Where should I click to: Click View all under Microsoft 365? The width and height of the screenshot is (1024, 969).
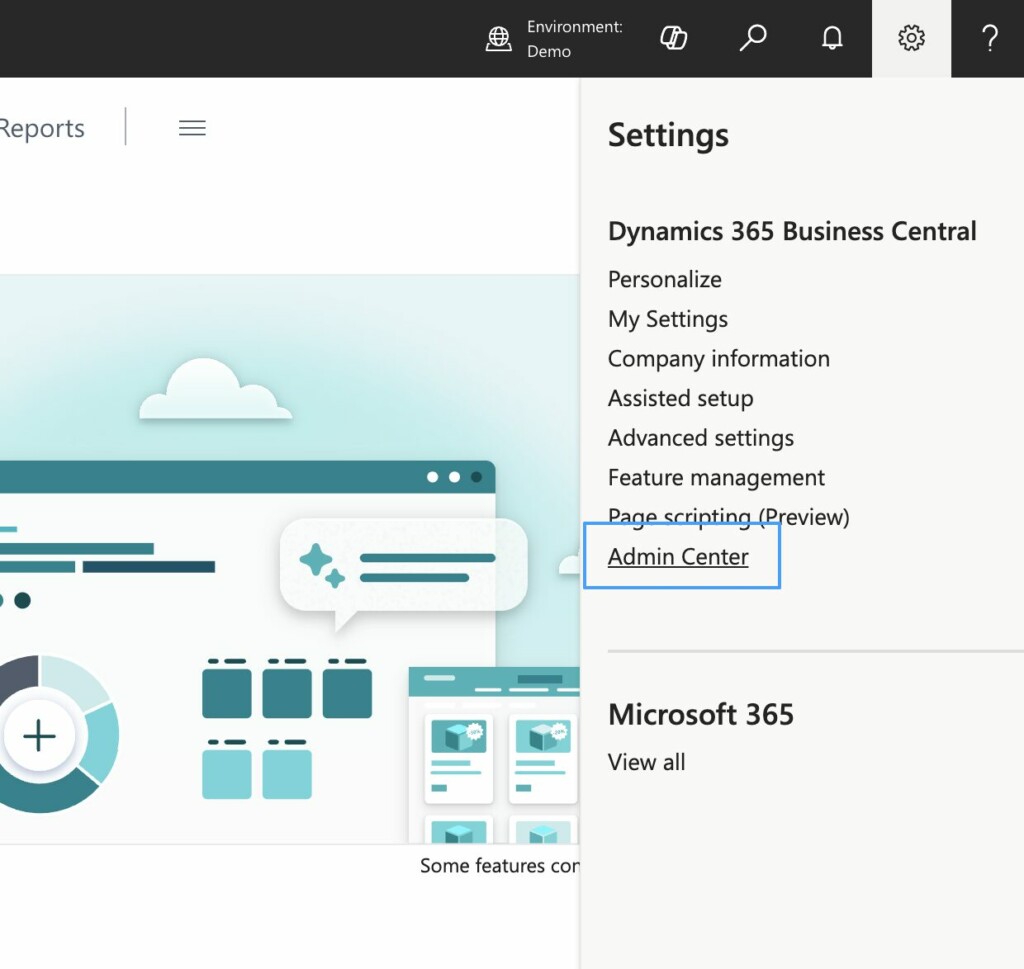click(646, 762)
